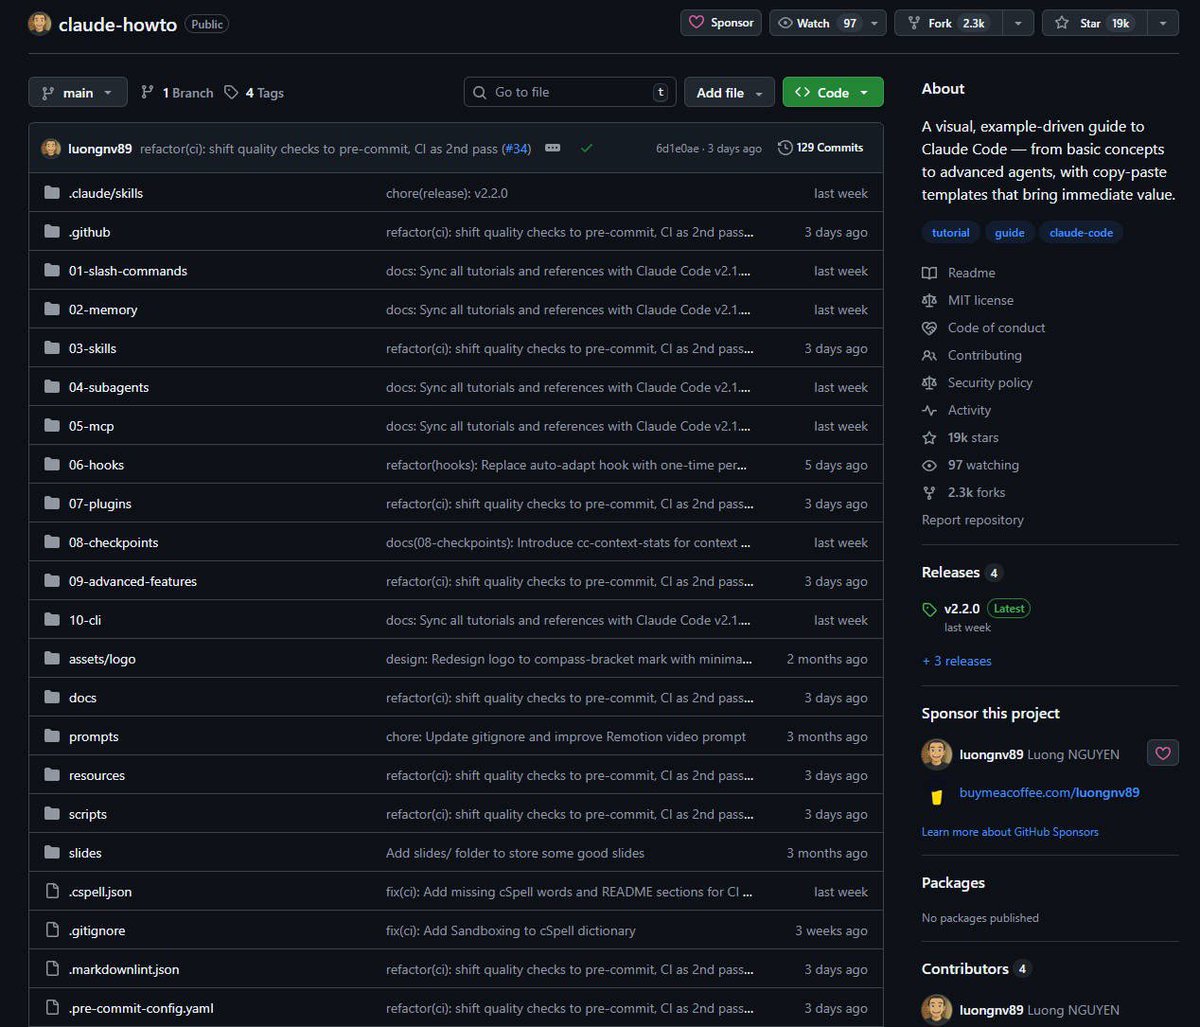Open the 06-hooks folder
Viewport: 1200px width, 1027px height.
click(x=96, y=465)
